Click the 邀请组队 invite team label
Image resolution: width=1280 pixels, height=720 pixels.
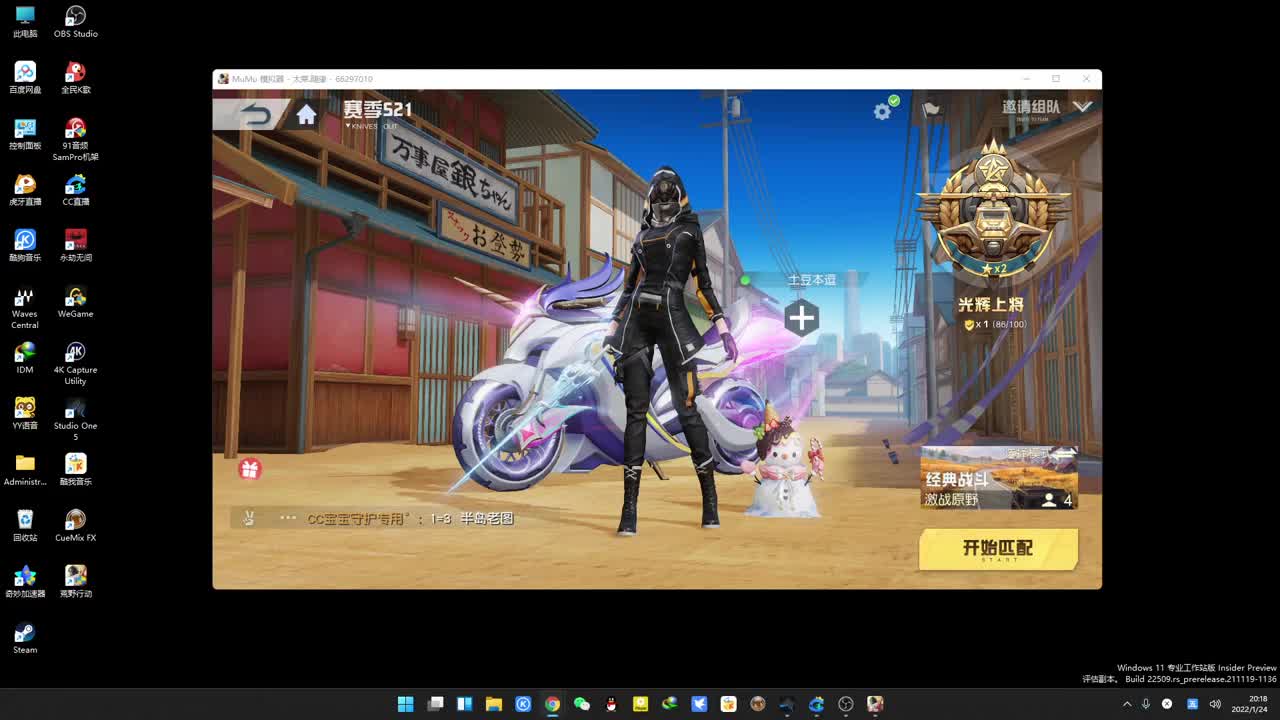1031,107
